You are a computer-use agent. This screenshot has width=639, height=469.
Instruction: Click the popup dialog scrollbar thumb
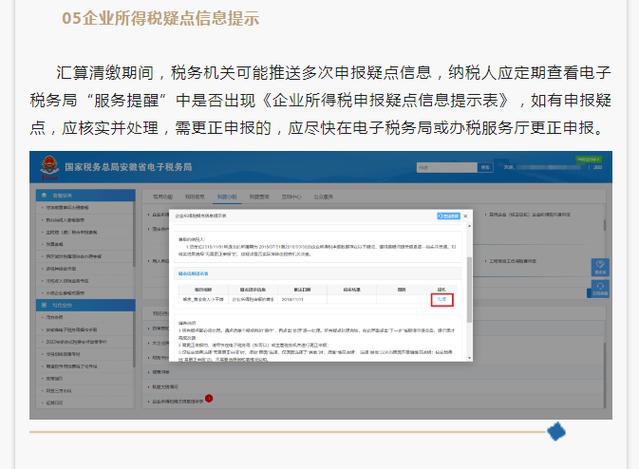coord(469,290)
